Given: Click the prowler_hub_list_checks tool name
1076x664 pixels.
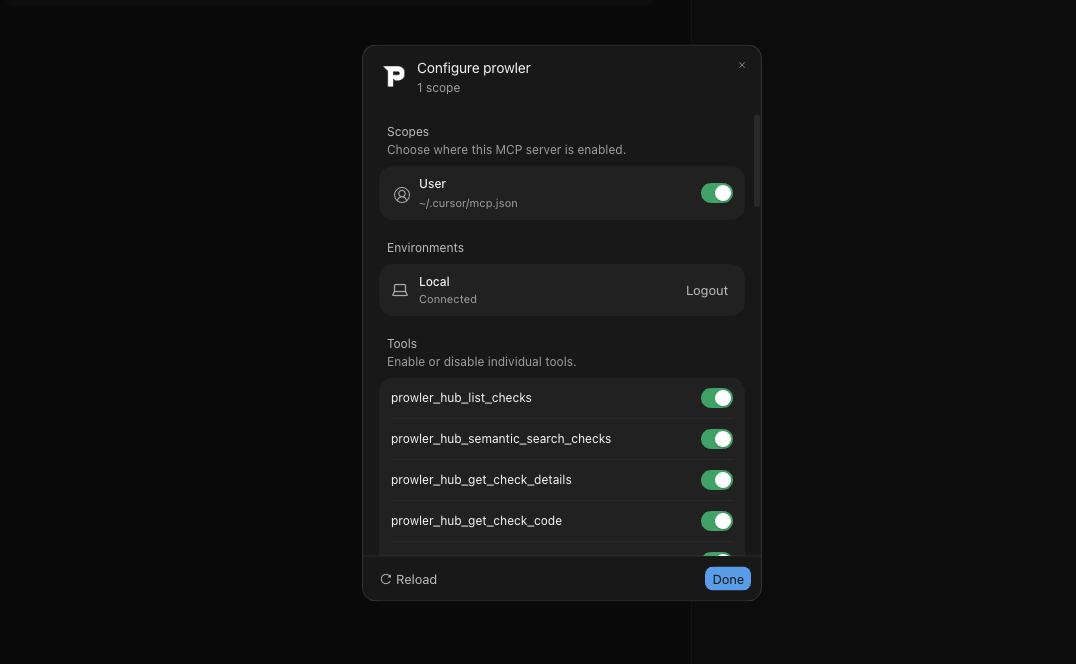Looking at the screenshot, I should click(x=461, y=398).
